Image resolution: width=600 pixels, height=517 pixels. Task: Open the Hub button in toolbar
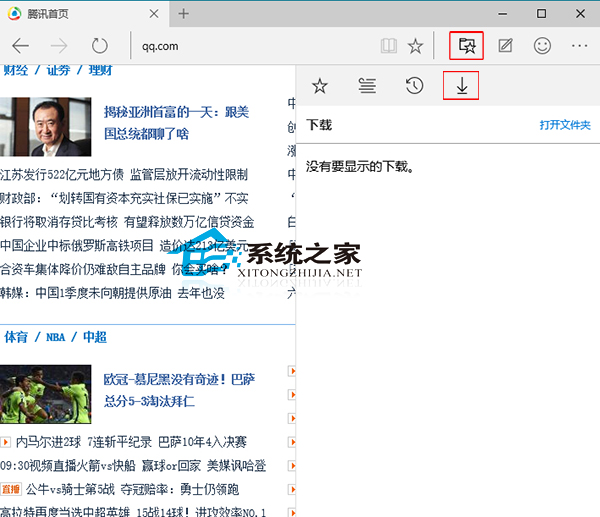click(466, 46)
